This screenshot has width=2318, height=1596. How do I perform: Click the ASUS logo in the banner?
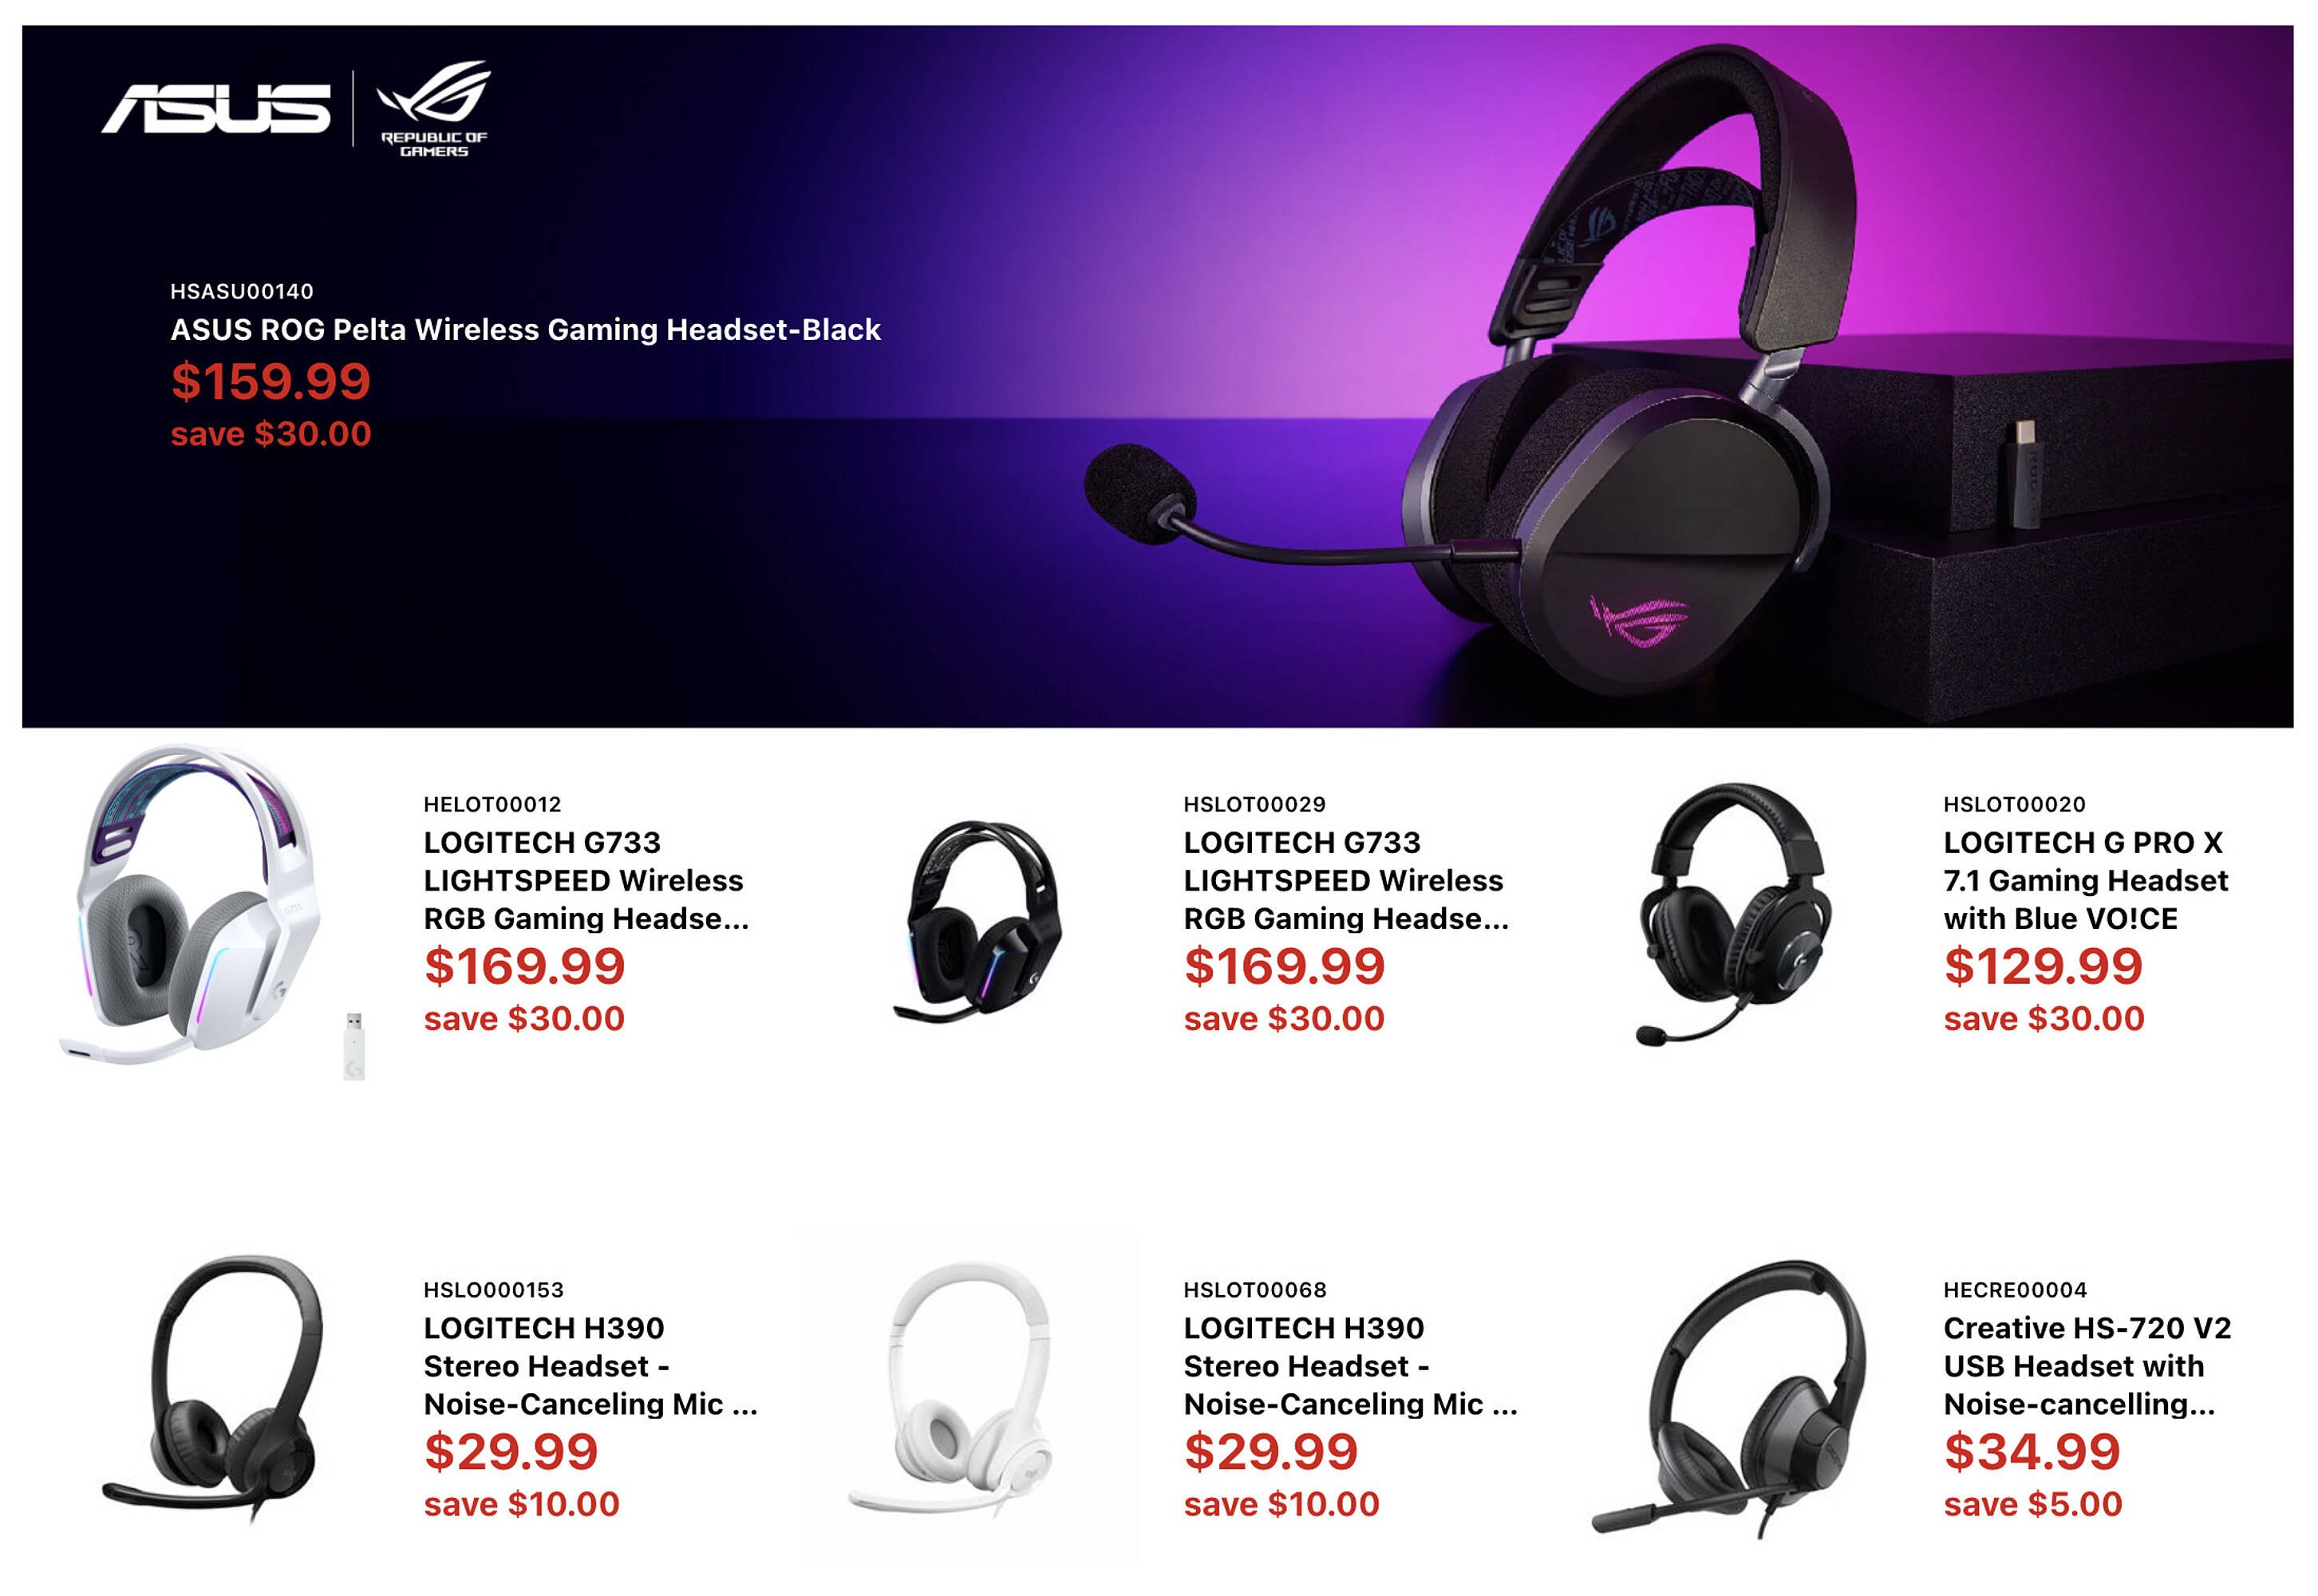215,108
